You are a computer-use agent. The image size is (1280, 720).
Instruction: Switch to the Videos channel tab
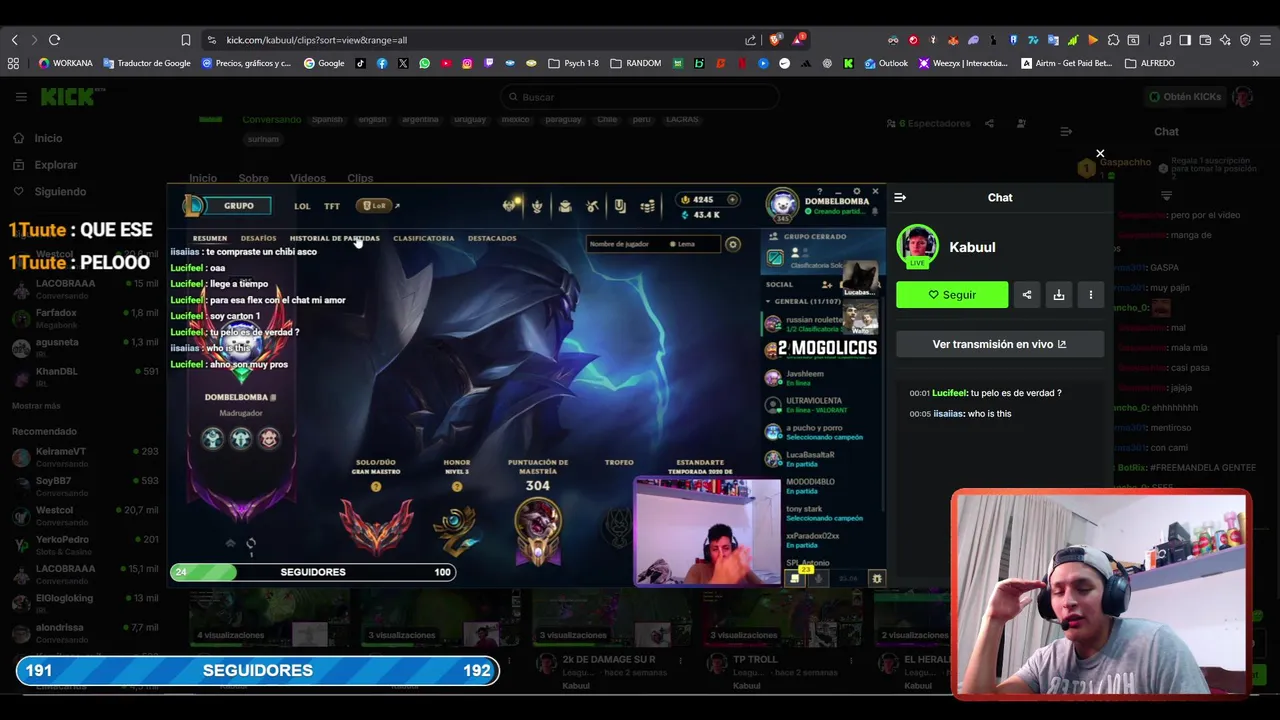pyautogui.click(x=308, y=178)
